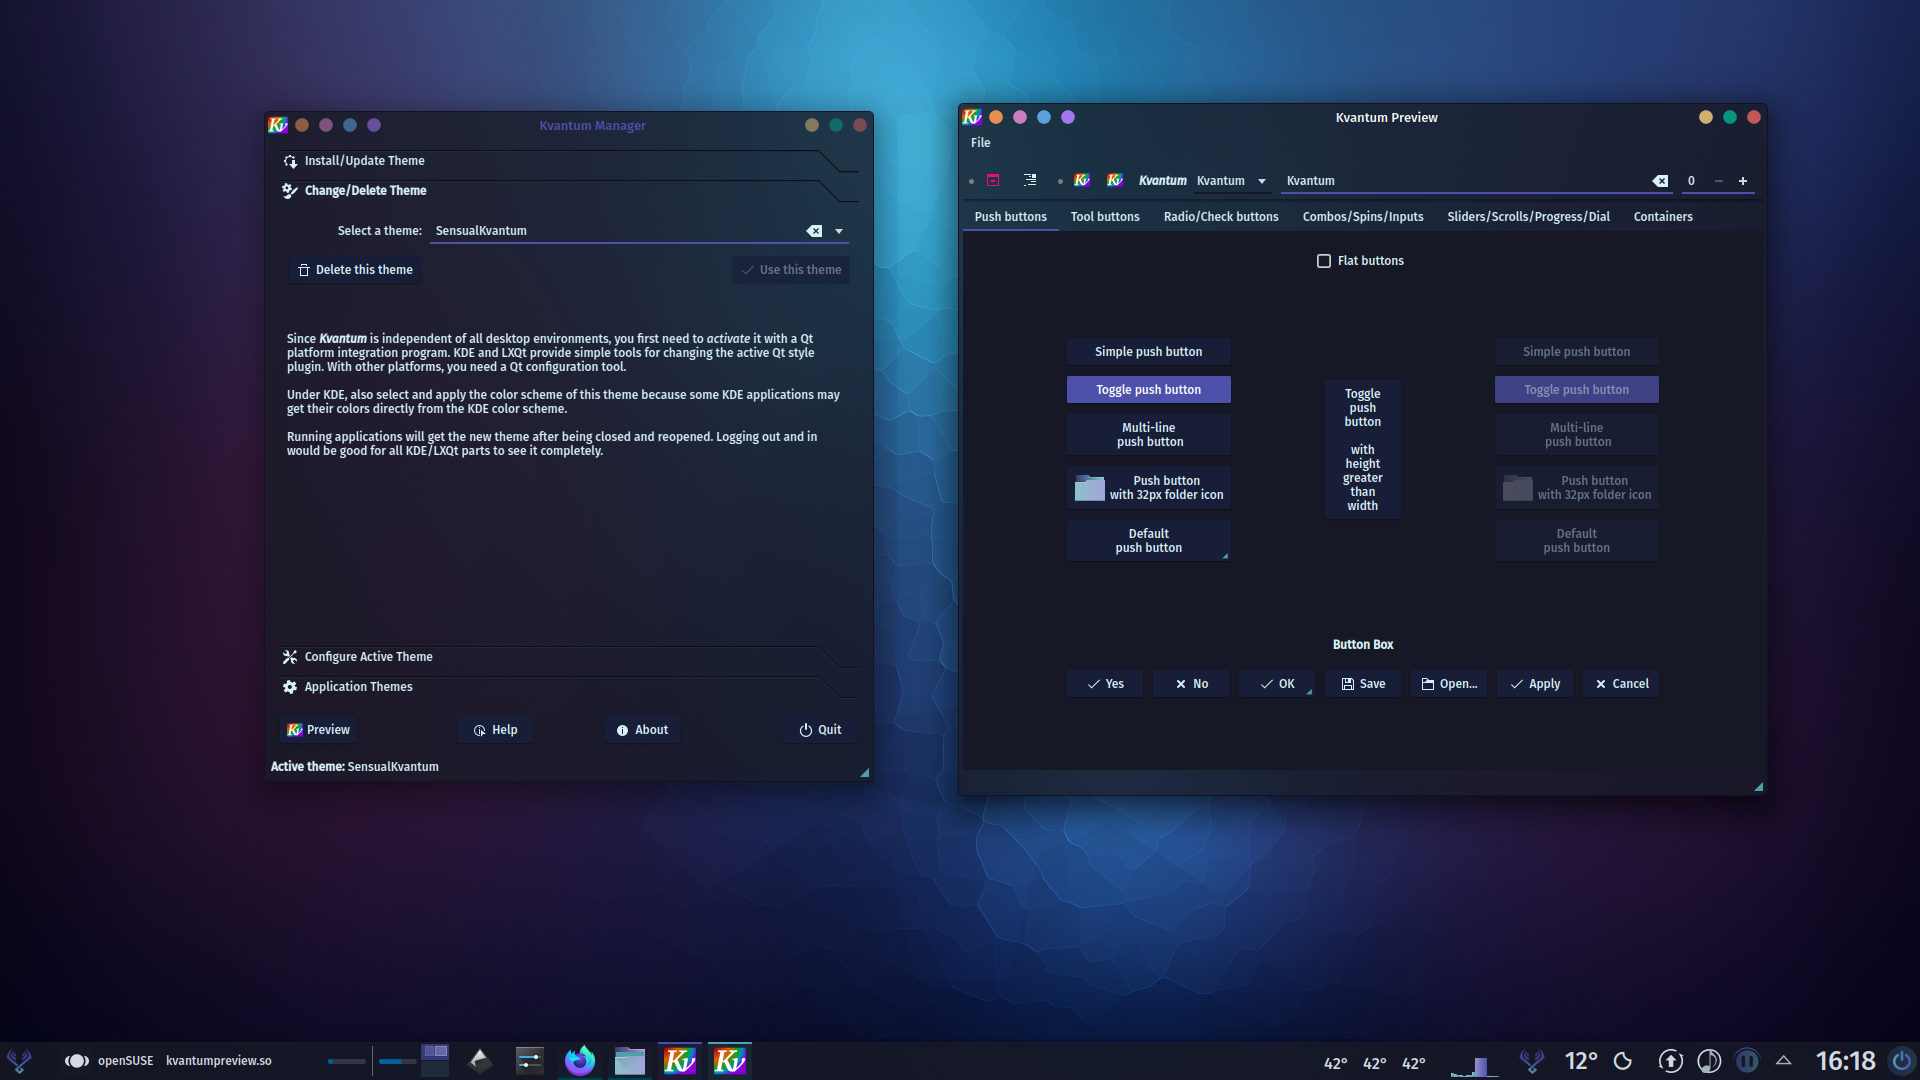Image resolution: width=1920 pixels, height=1080 pixels.
Task: Switch to the Tool buttons tab
Action: coord(1104,217)
